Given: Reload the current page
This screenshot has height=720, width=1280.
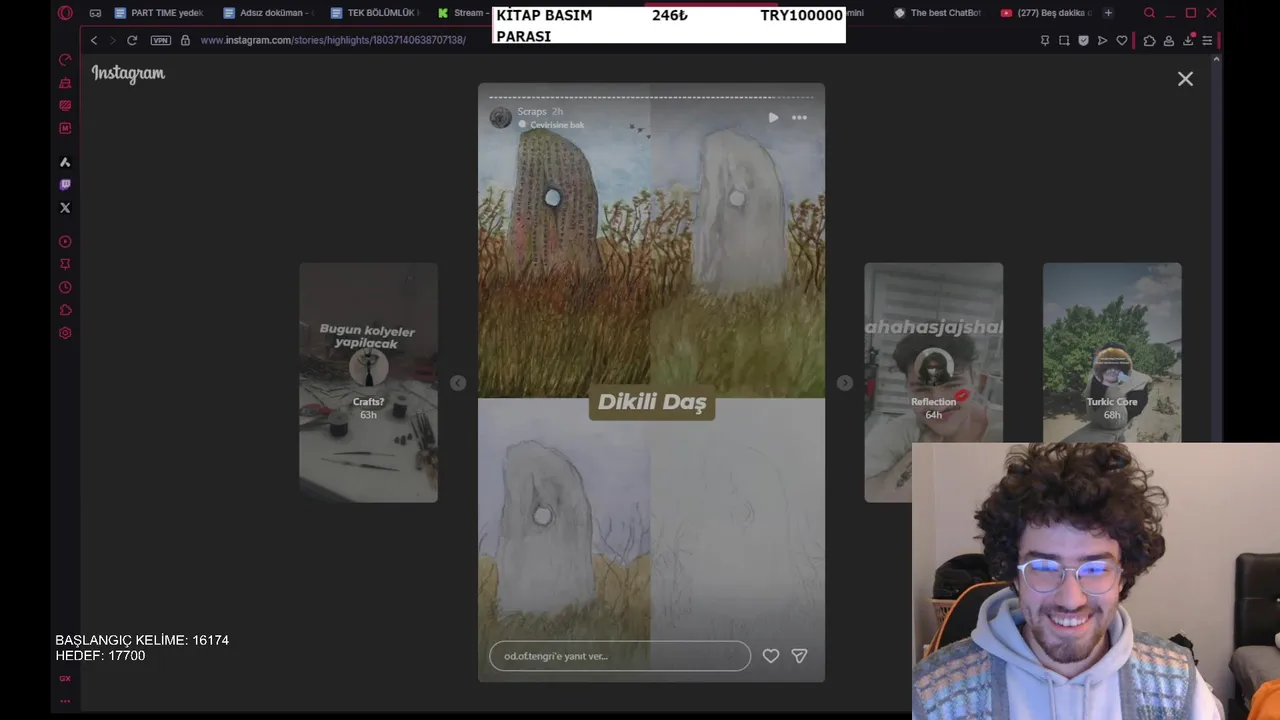Looking at the screenshot, I should pyautogui.click(x=131, y=40).
